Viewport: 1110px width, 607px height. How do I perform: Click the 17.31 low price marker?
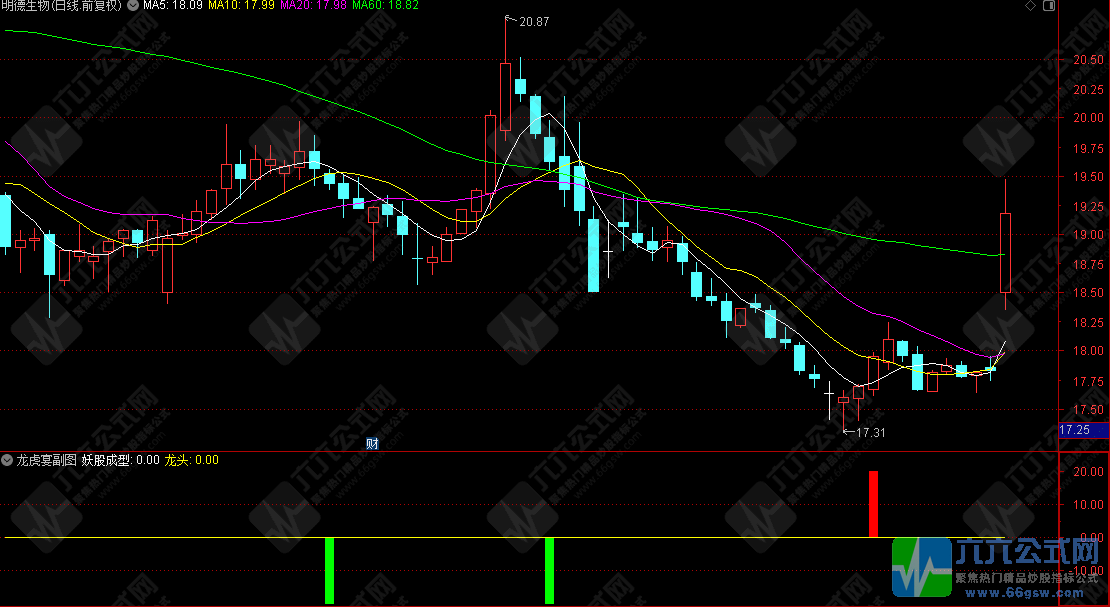(870, 432)
